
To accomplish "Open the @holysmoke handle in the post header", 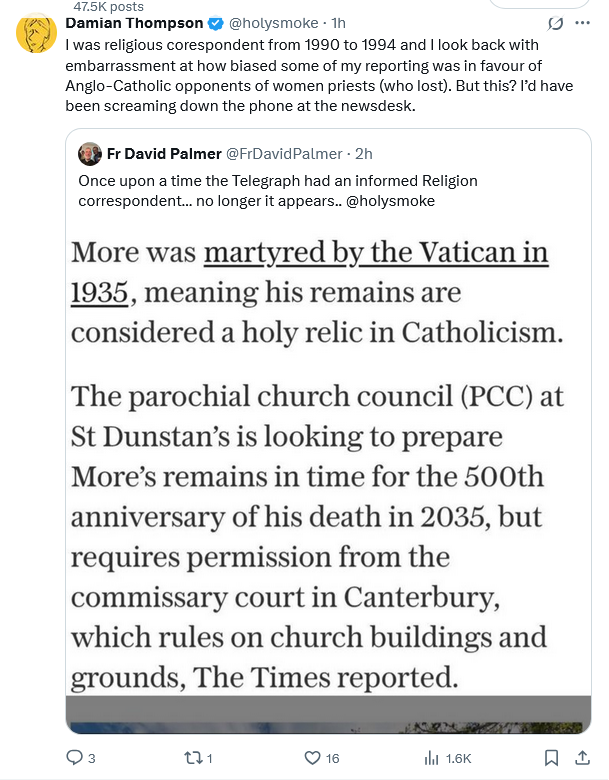I will (274, 22).
